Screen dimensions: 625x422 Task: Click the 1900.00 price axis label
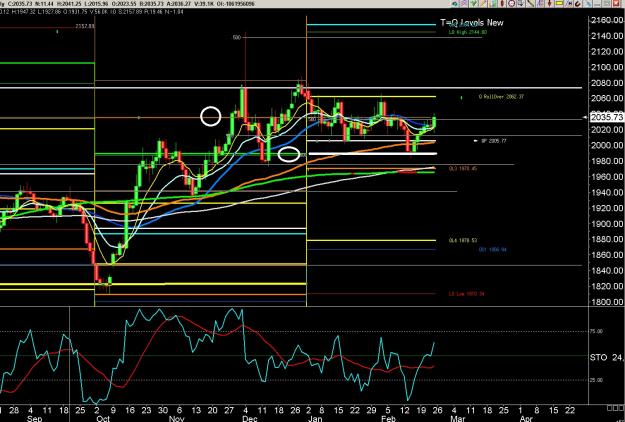(607, 224)
